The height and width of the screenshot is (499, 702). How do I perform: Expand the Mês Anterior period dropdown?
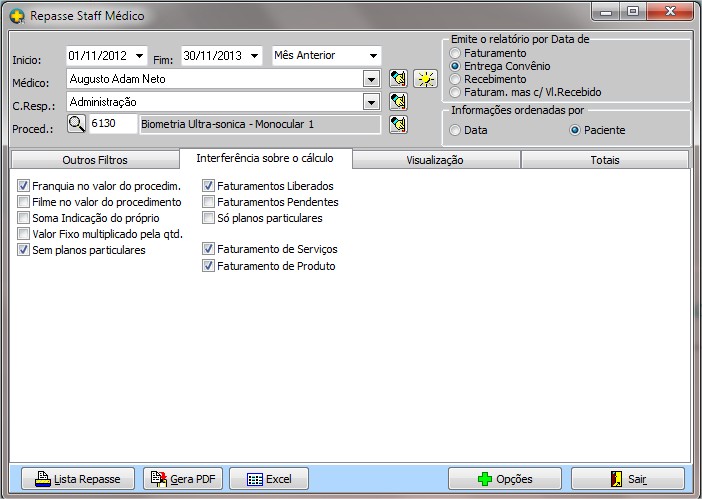(372, 55)
